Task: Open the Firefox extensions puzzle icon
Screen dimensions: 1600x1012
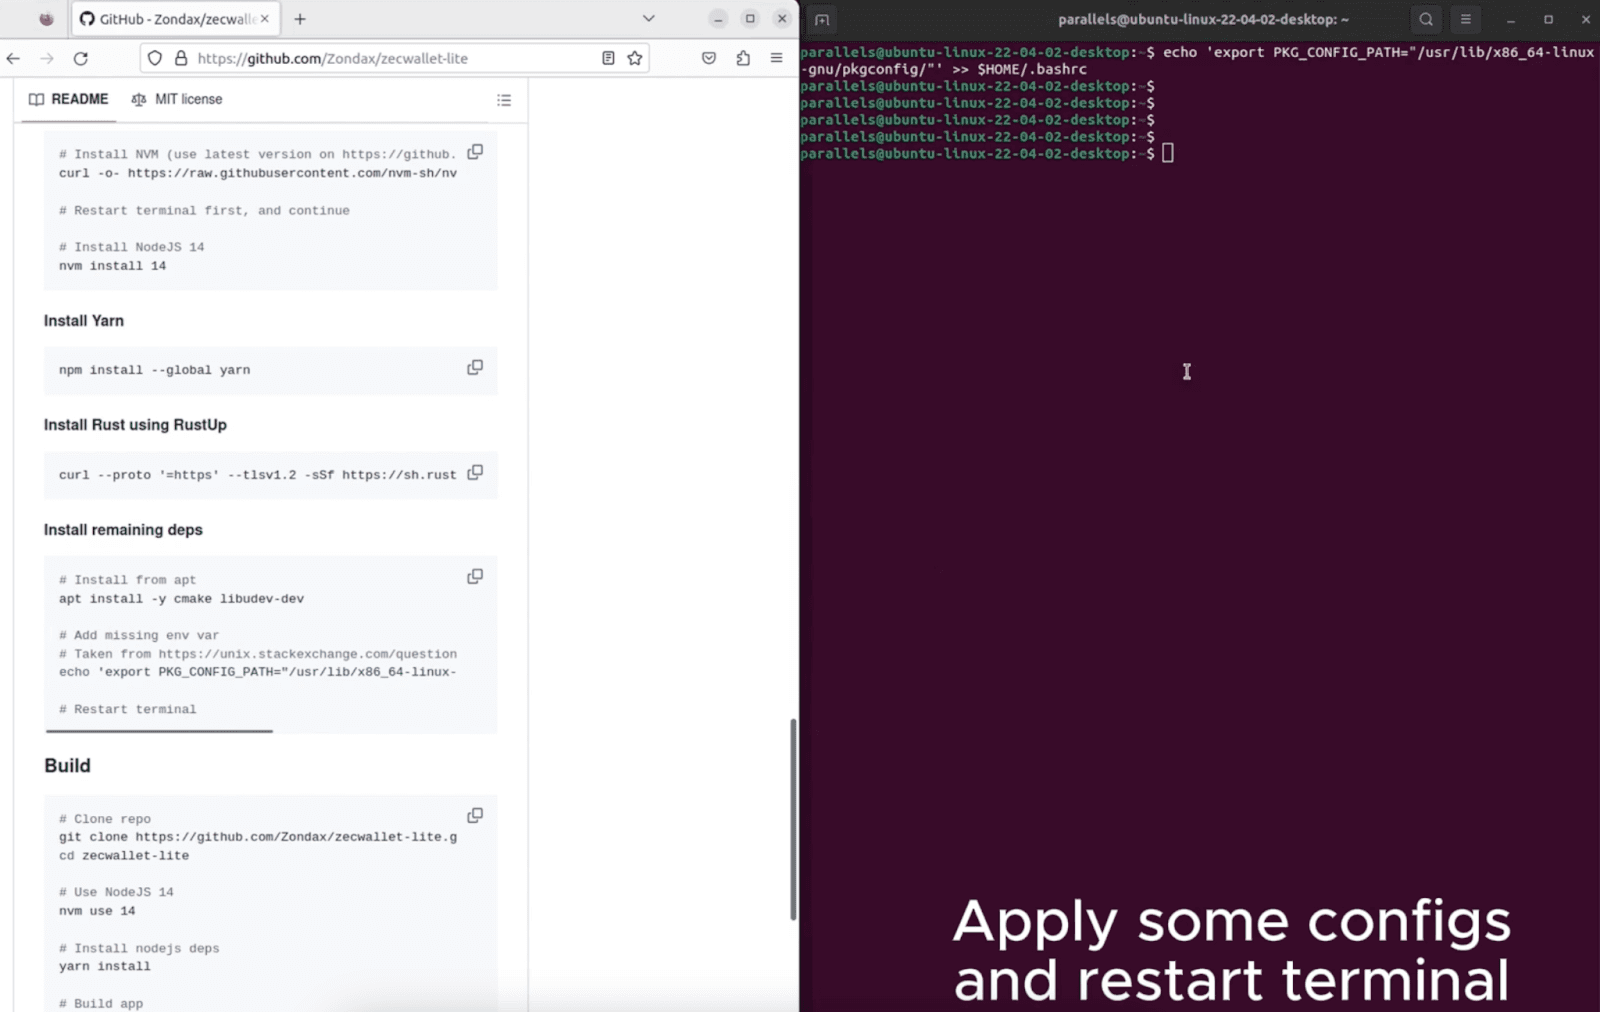Action: 743,58
